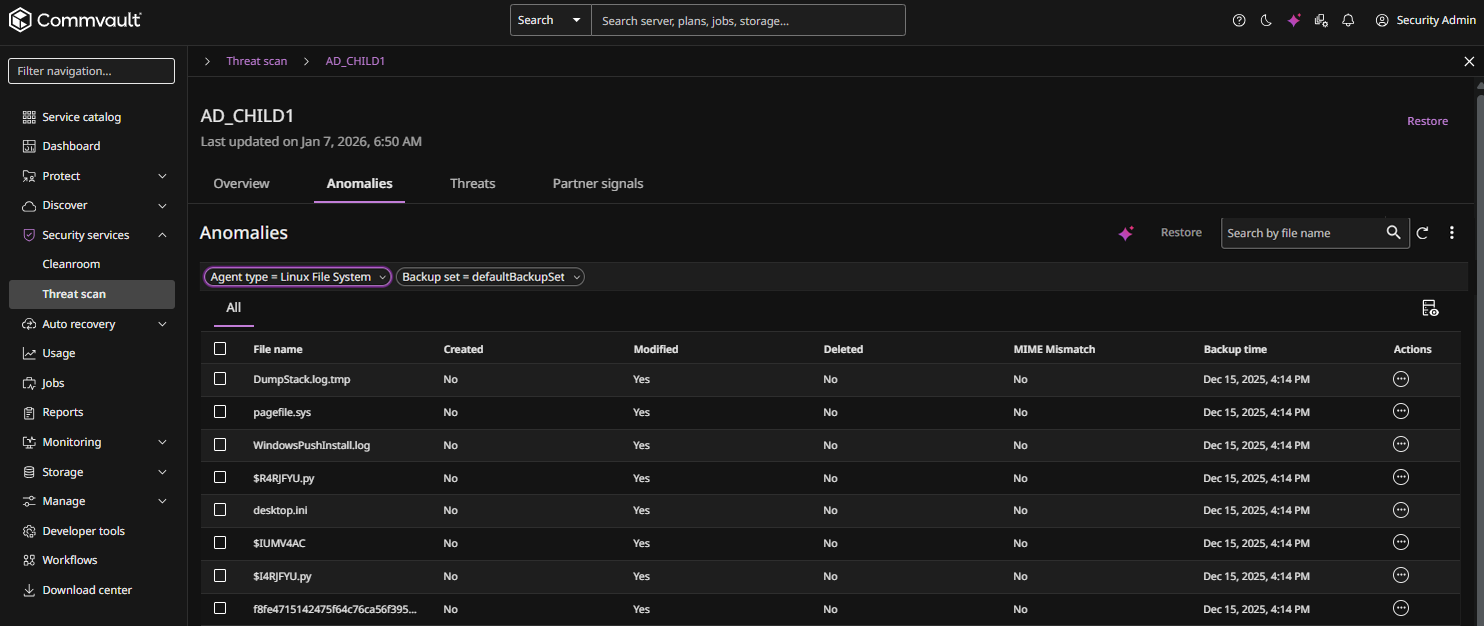Check the WindowsPushInstall.log row
1484x626 pixels.
point(220,445)
